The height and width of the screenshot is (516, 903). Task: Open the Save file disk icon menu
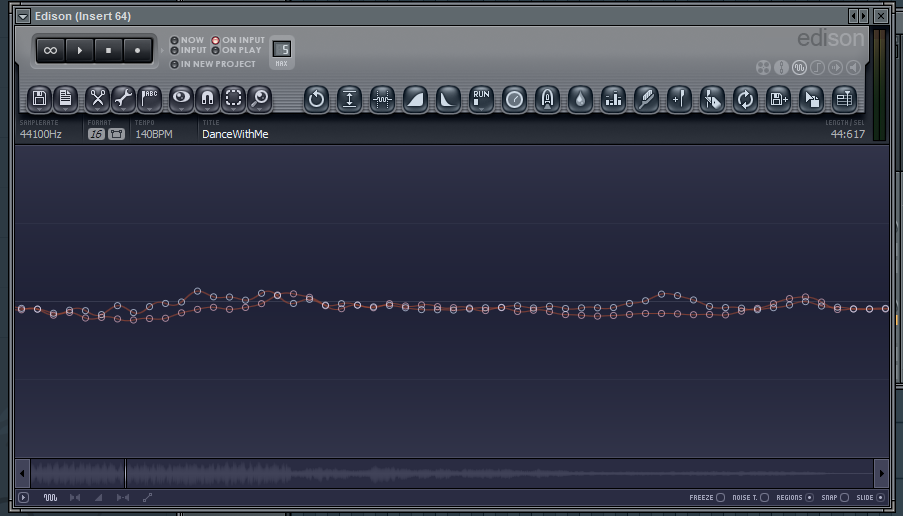[39, 99]
